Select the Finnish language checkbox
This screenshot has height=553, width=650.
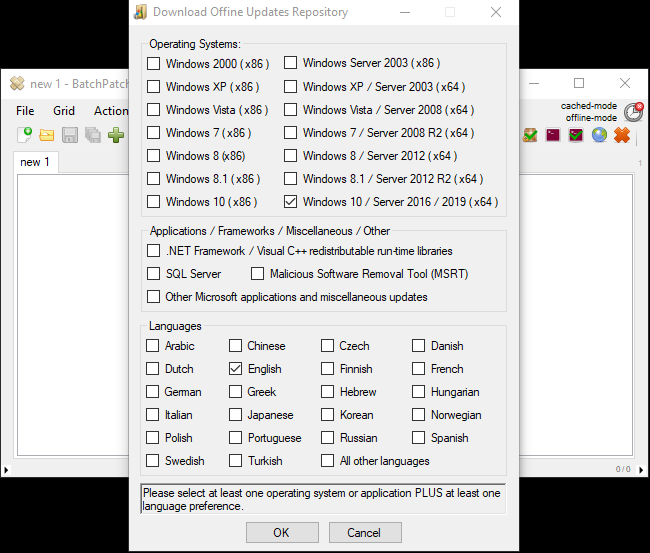point(327,369)
